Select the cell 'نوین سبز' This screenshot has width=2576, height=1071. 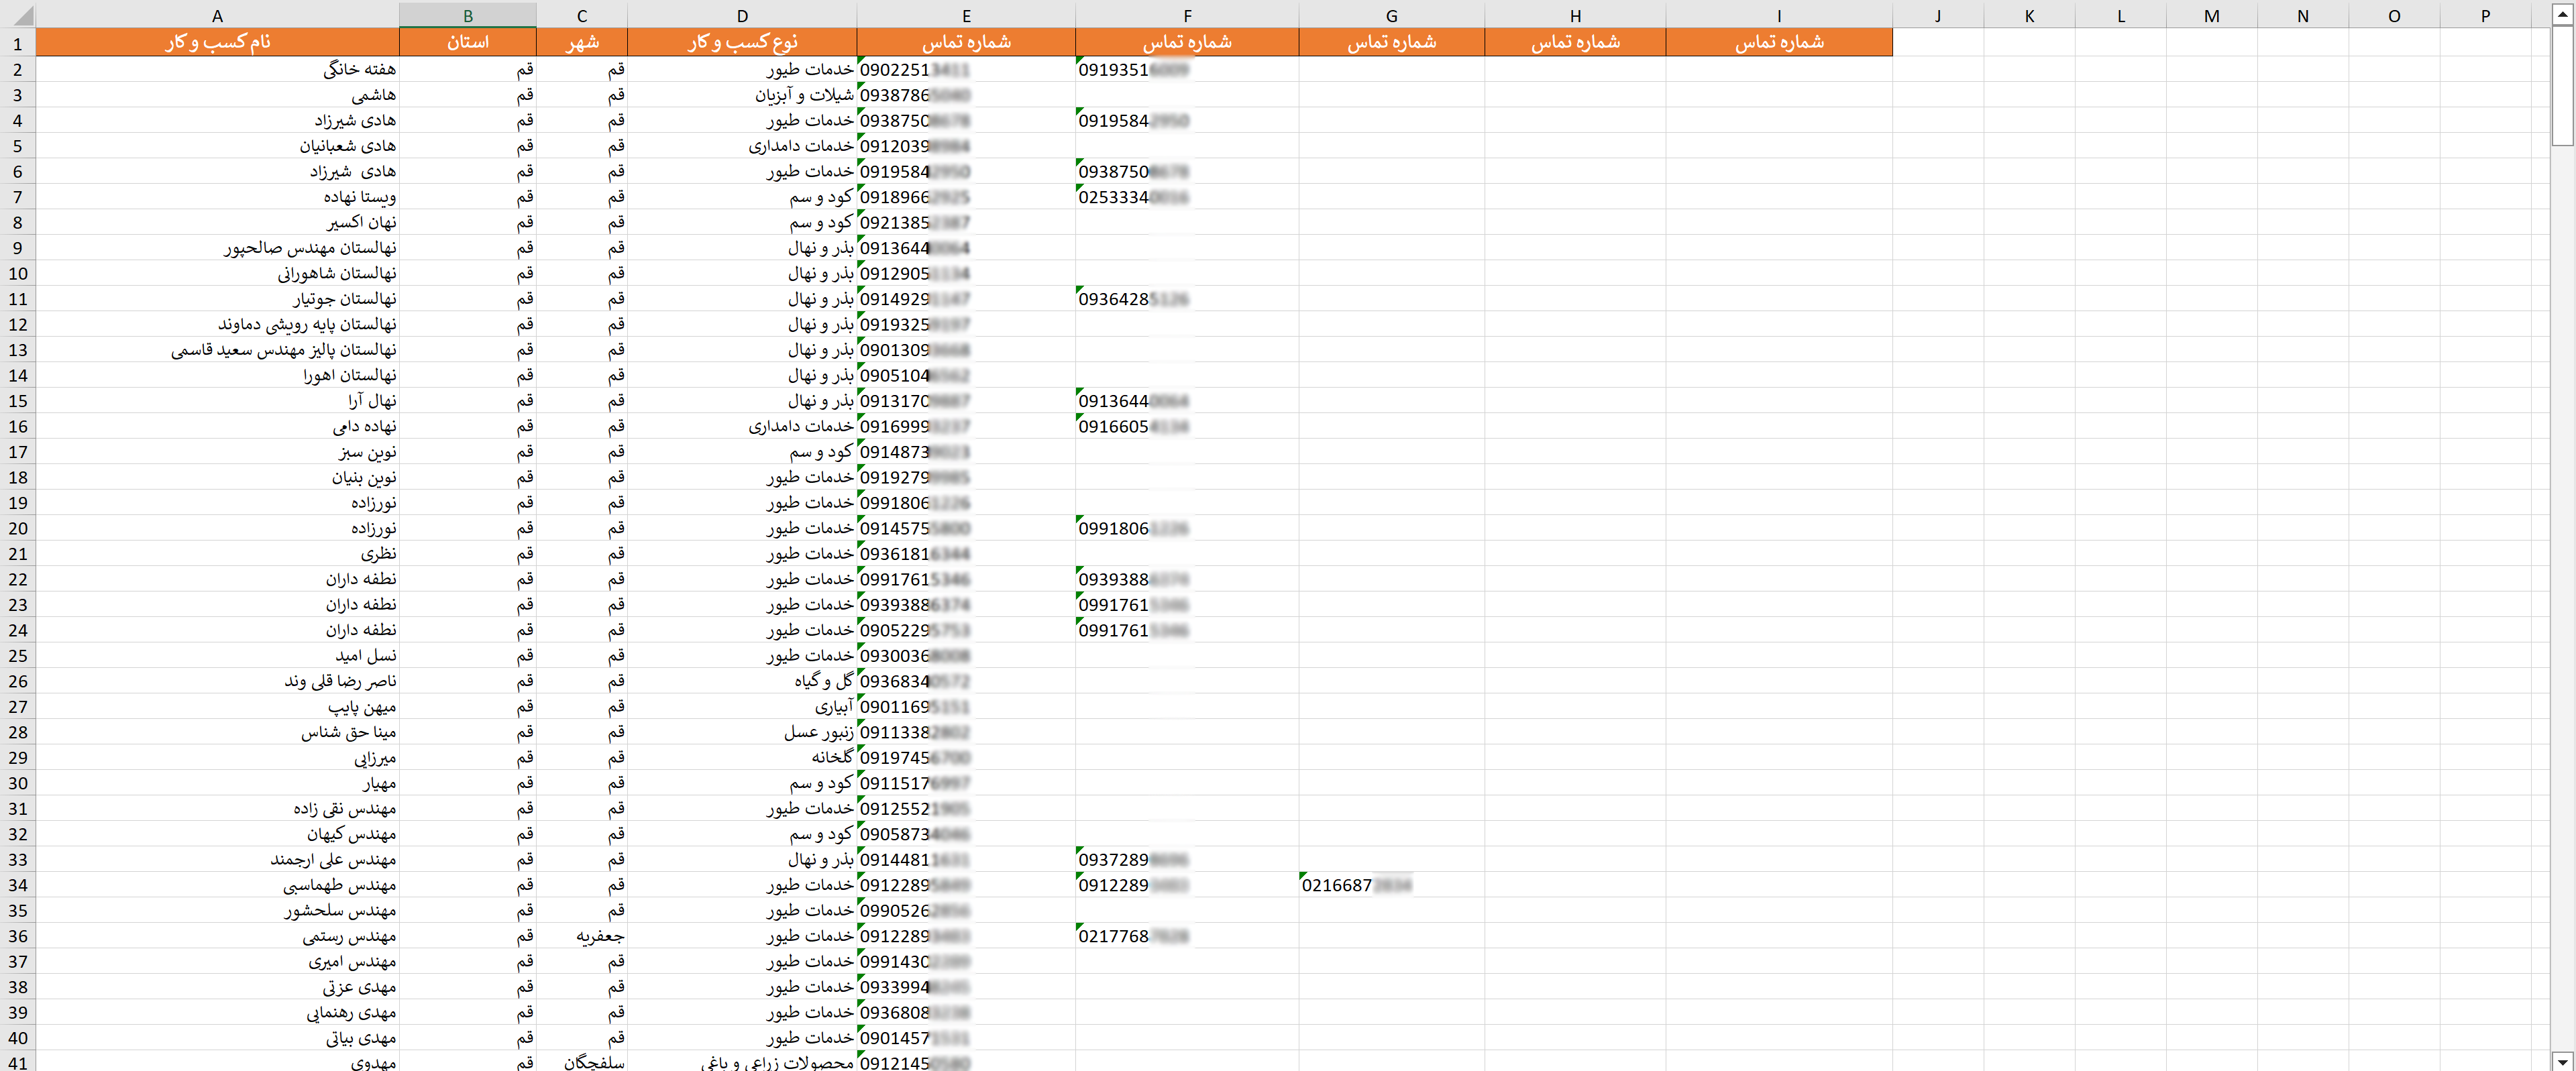click(217, 452)
